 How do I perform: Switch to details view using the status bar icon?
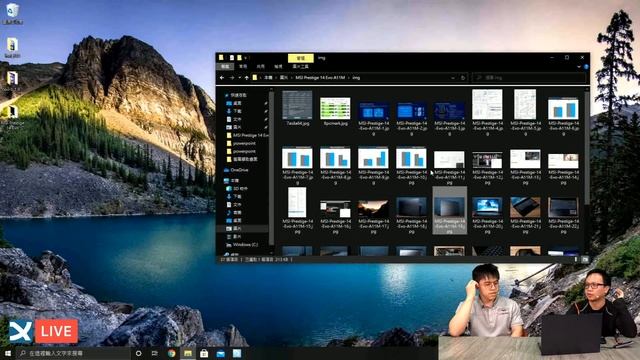[576, 259]
